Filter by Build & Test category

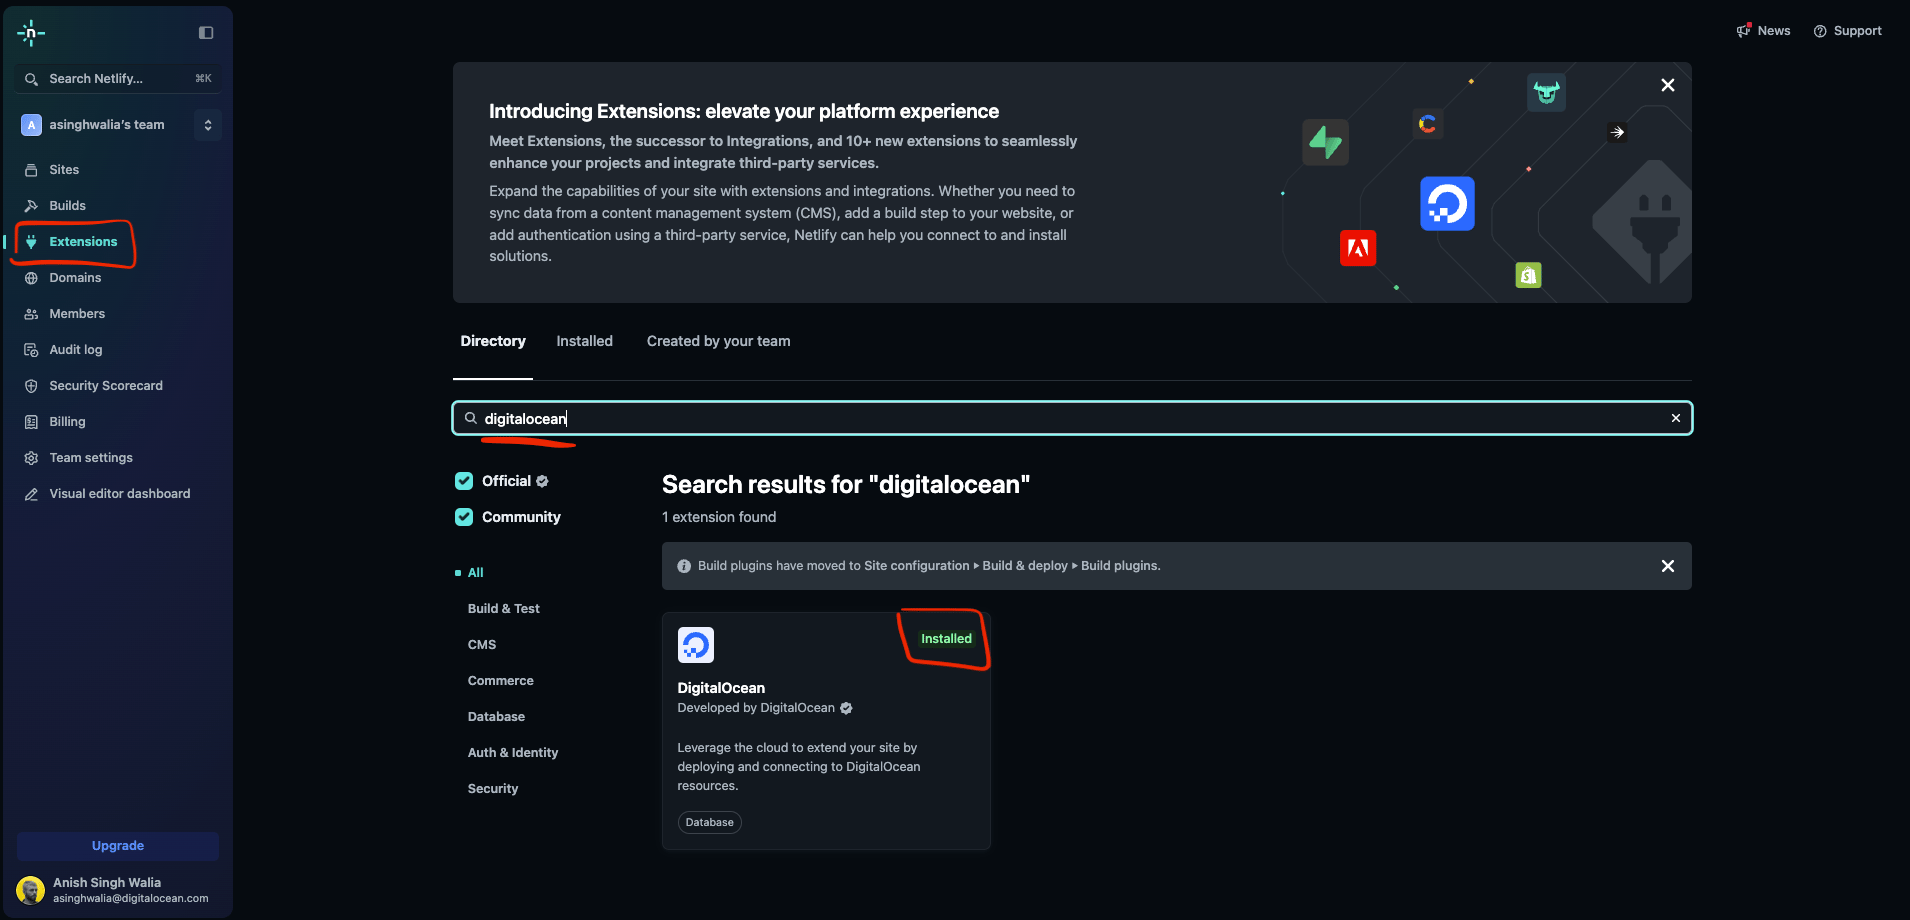pyautogui.click(x=504, y=609)
